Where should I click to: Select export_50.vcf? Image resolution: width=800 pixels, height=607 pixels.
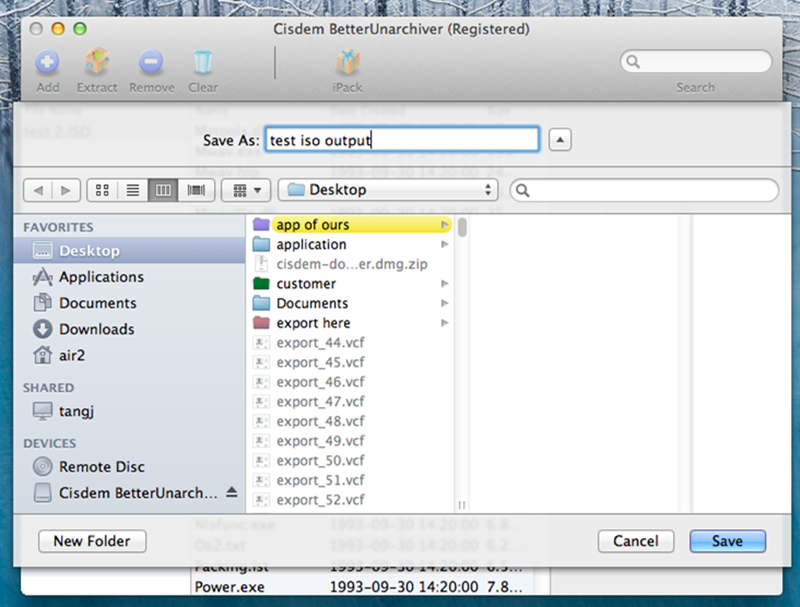352,460
